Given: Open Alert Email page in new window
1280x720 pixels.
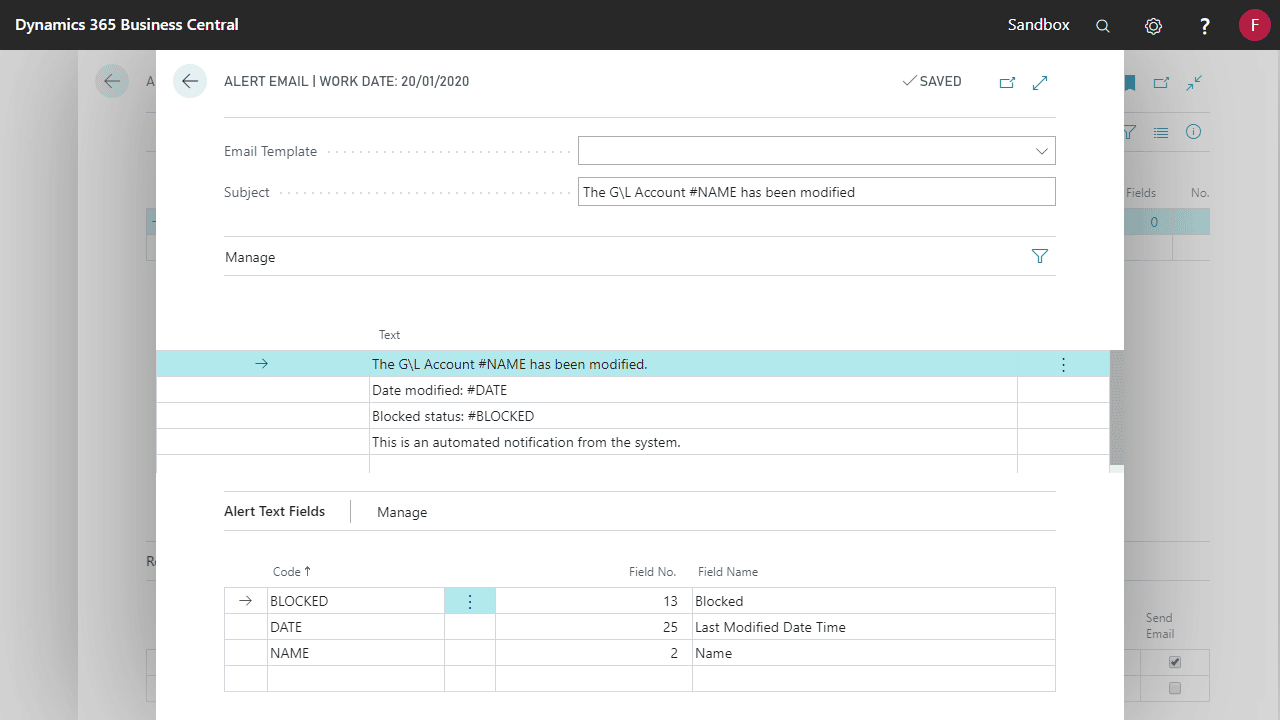Looking at the screenshot, I should pos(1007,82).
